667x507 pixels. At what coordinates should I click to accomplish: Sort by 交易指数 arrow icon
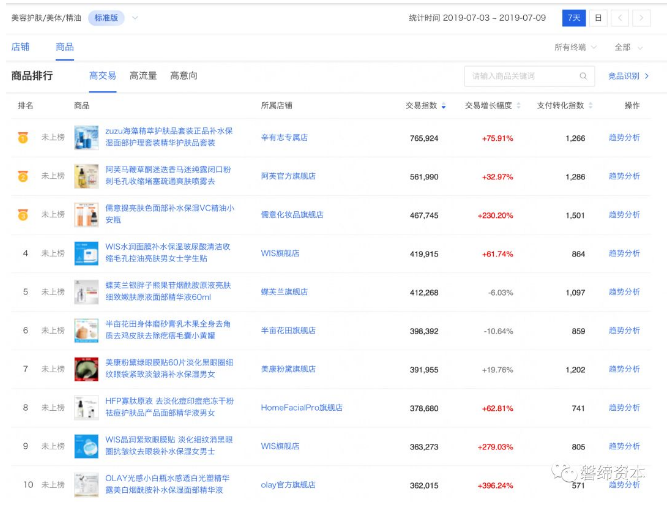[x=444, y=106]
